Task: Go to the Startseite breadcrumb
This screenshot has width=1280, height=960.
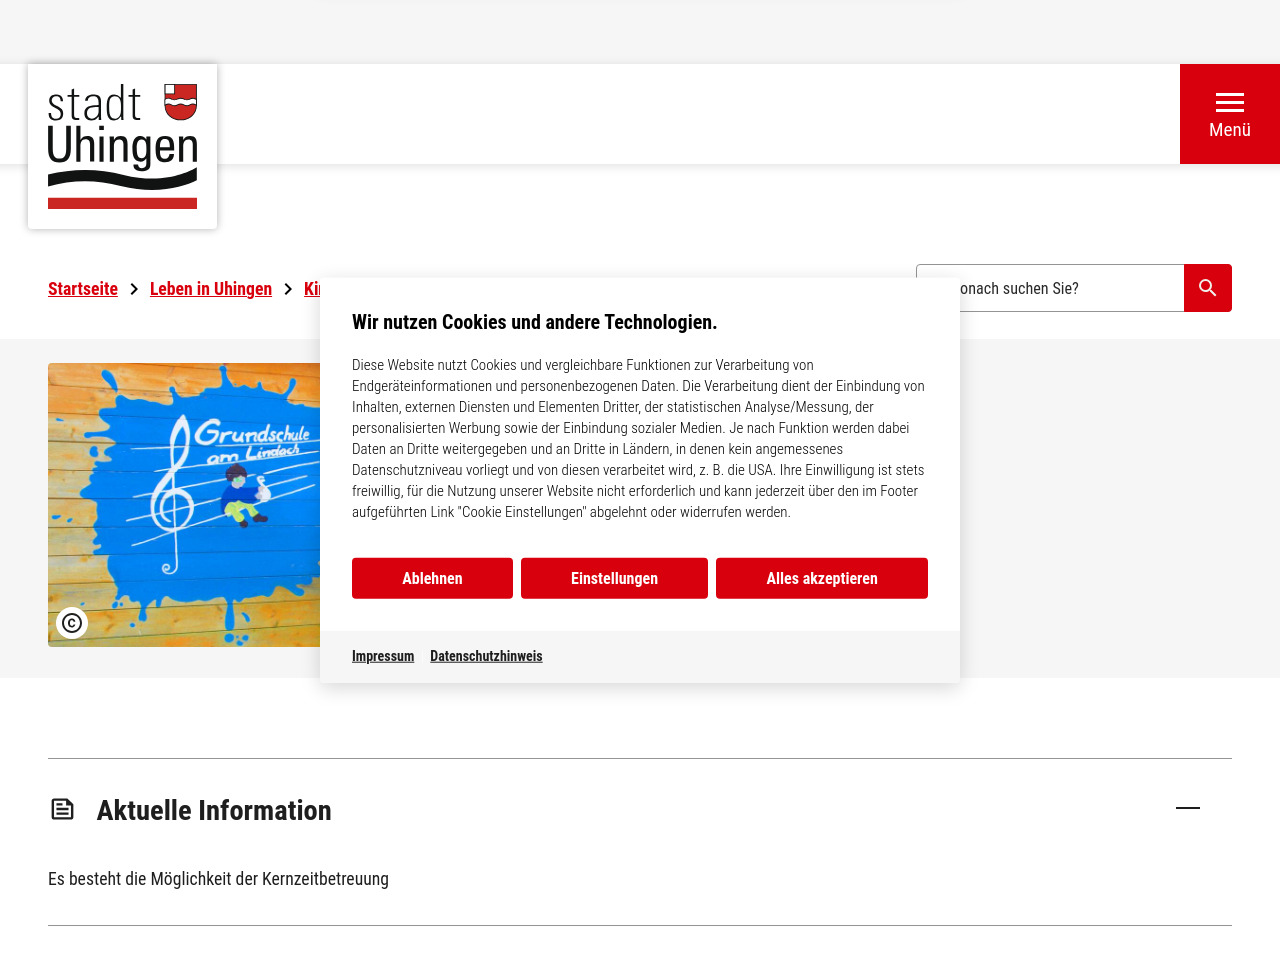Action: tap(83, 289)
